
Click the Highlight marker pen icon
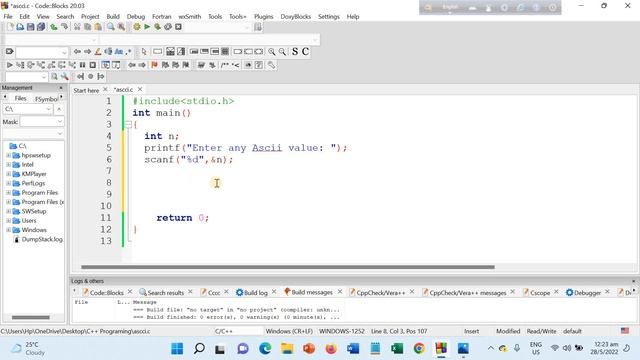tap(98, 52)
